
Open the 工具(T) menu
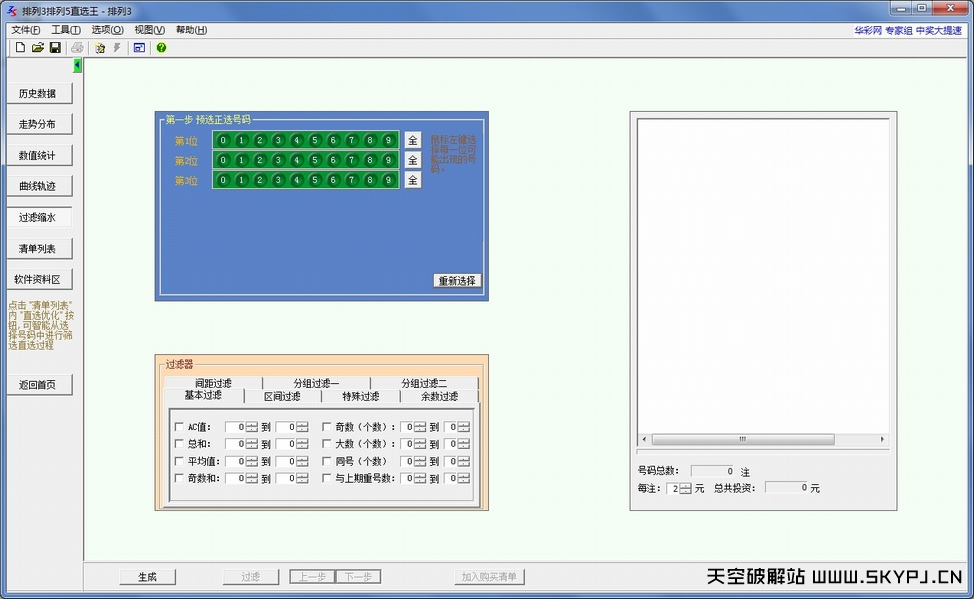point(66,30)
